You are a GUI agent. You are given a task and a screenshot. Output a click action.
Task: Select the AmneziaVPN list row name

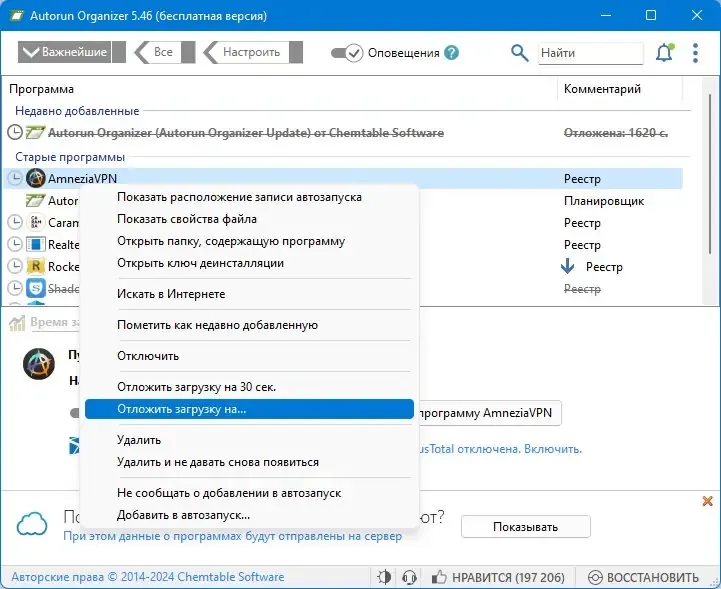[x=82, y=178]
